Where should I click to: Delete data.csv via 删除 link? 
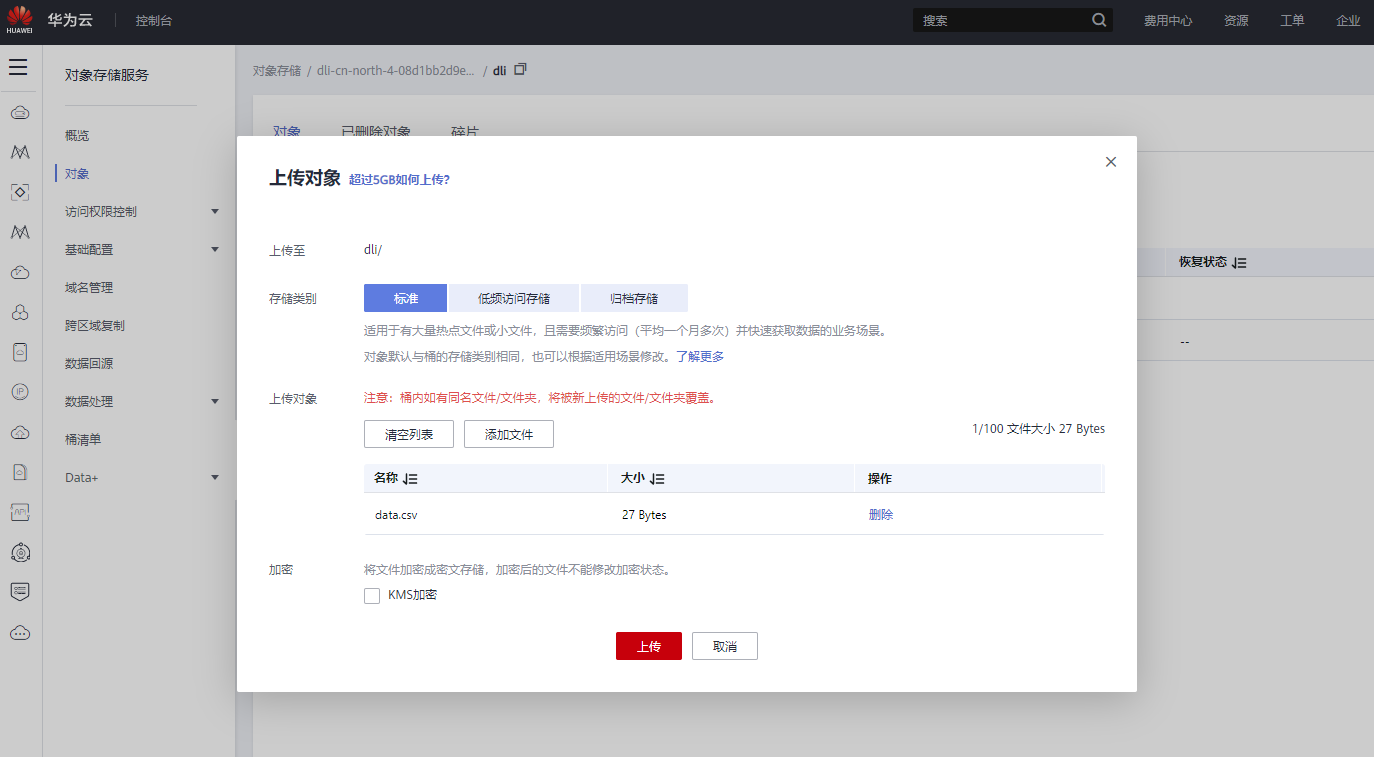click(881, 515)
